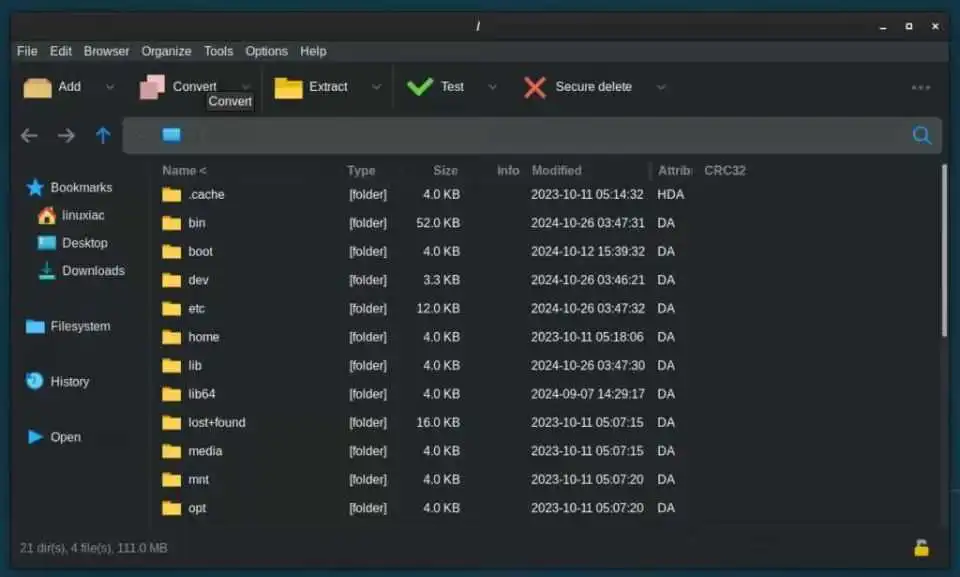Click the red Secure delete icon
Screen dimensions: 960x577
click(534, 88)
